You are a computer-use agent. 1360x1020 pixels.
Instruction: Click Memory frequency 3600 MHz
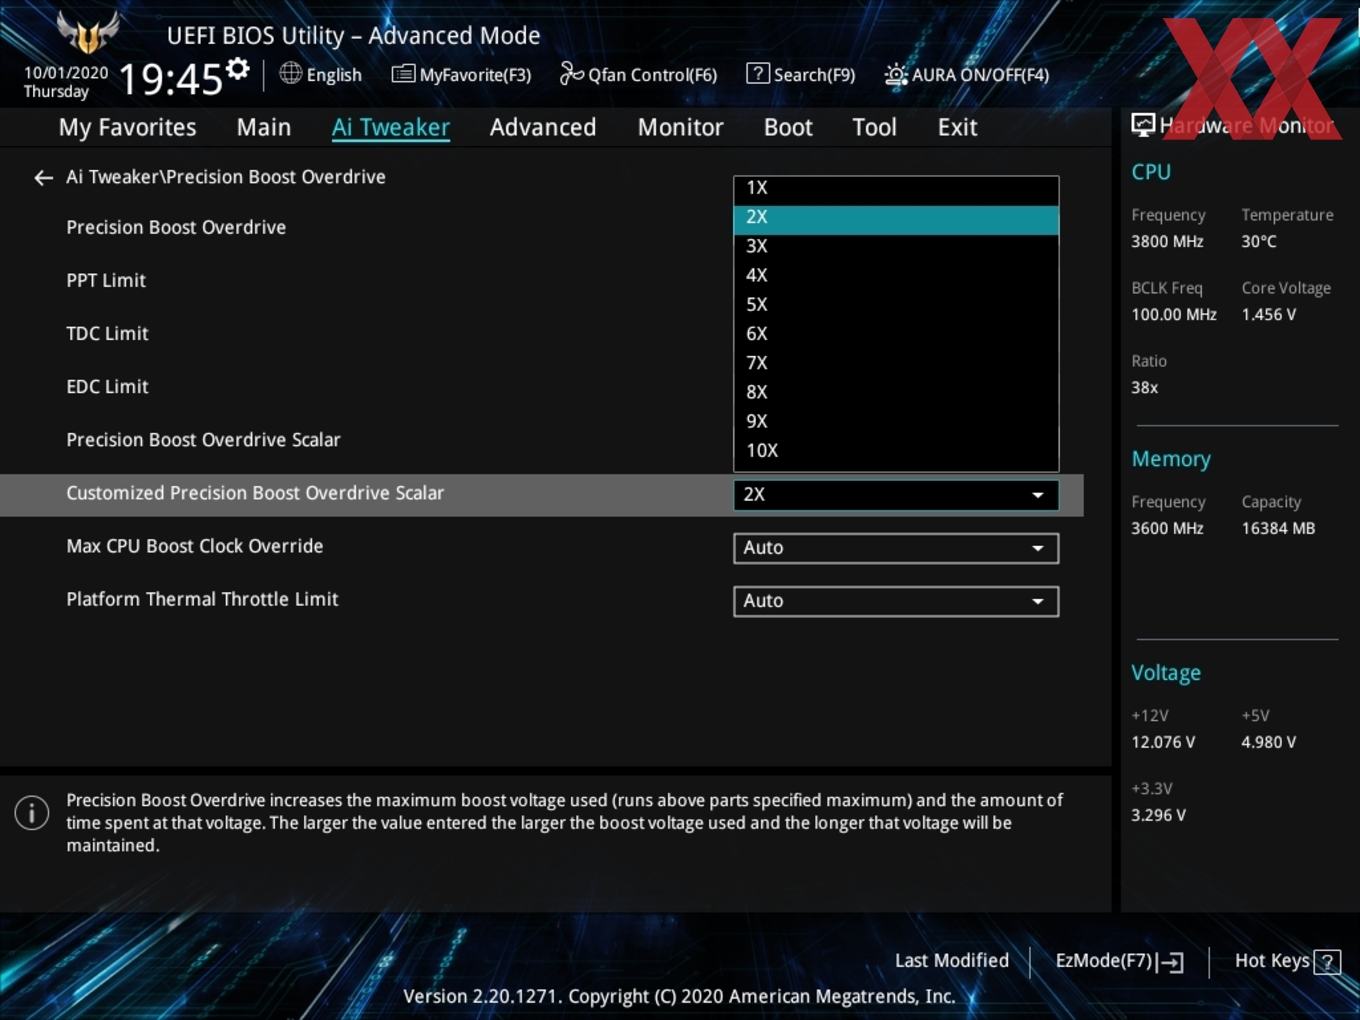(1167, 529)
